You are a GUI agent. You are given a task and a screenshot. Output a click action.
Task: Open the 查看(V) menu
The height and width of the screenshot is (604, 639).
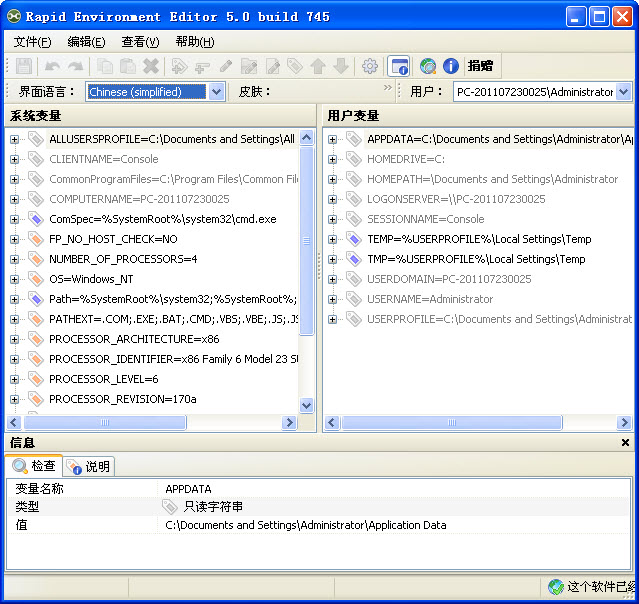(140, 42)
